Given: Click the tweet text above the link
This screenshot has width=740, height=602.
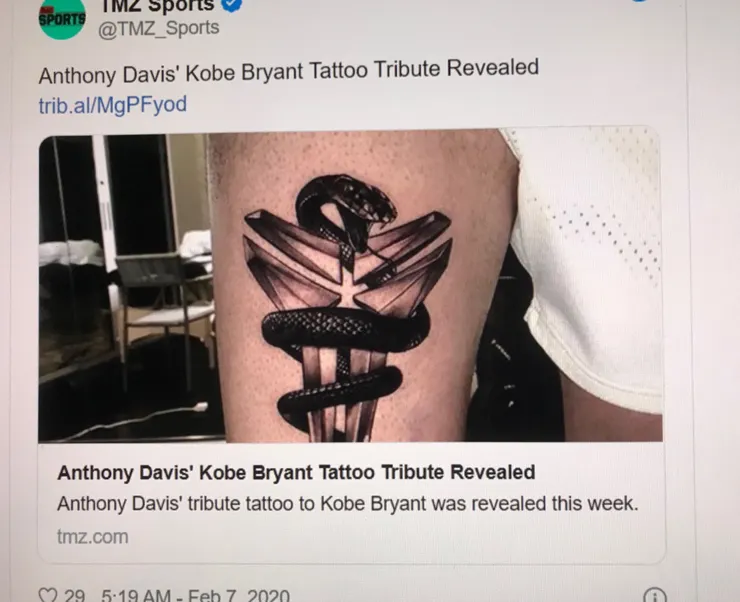Looking at the screenshot, I should 289,72.
